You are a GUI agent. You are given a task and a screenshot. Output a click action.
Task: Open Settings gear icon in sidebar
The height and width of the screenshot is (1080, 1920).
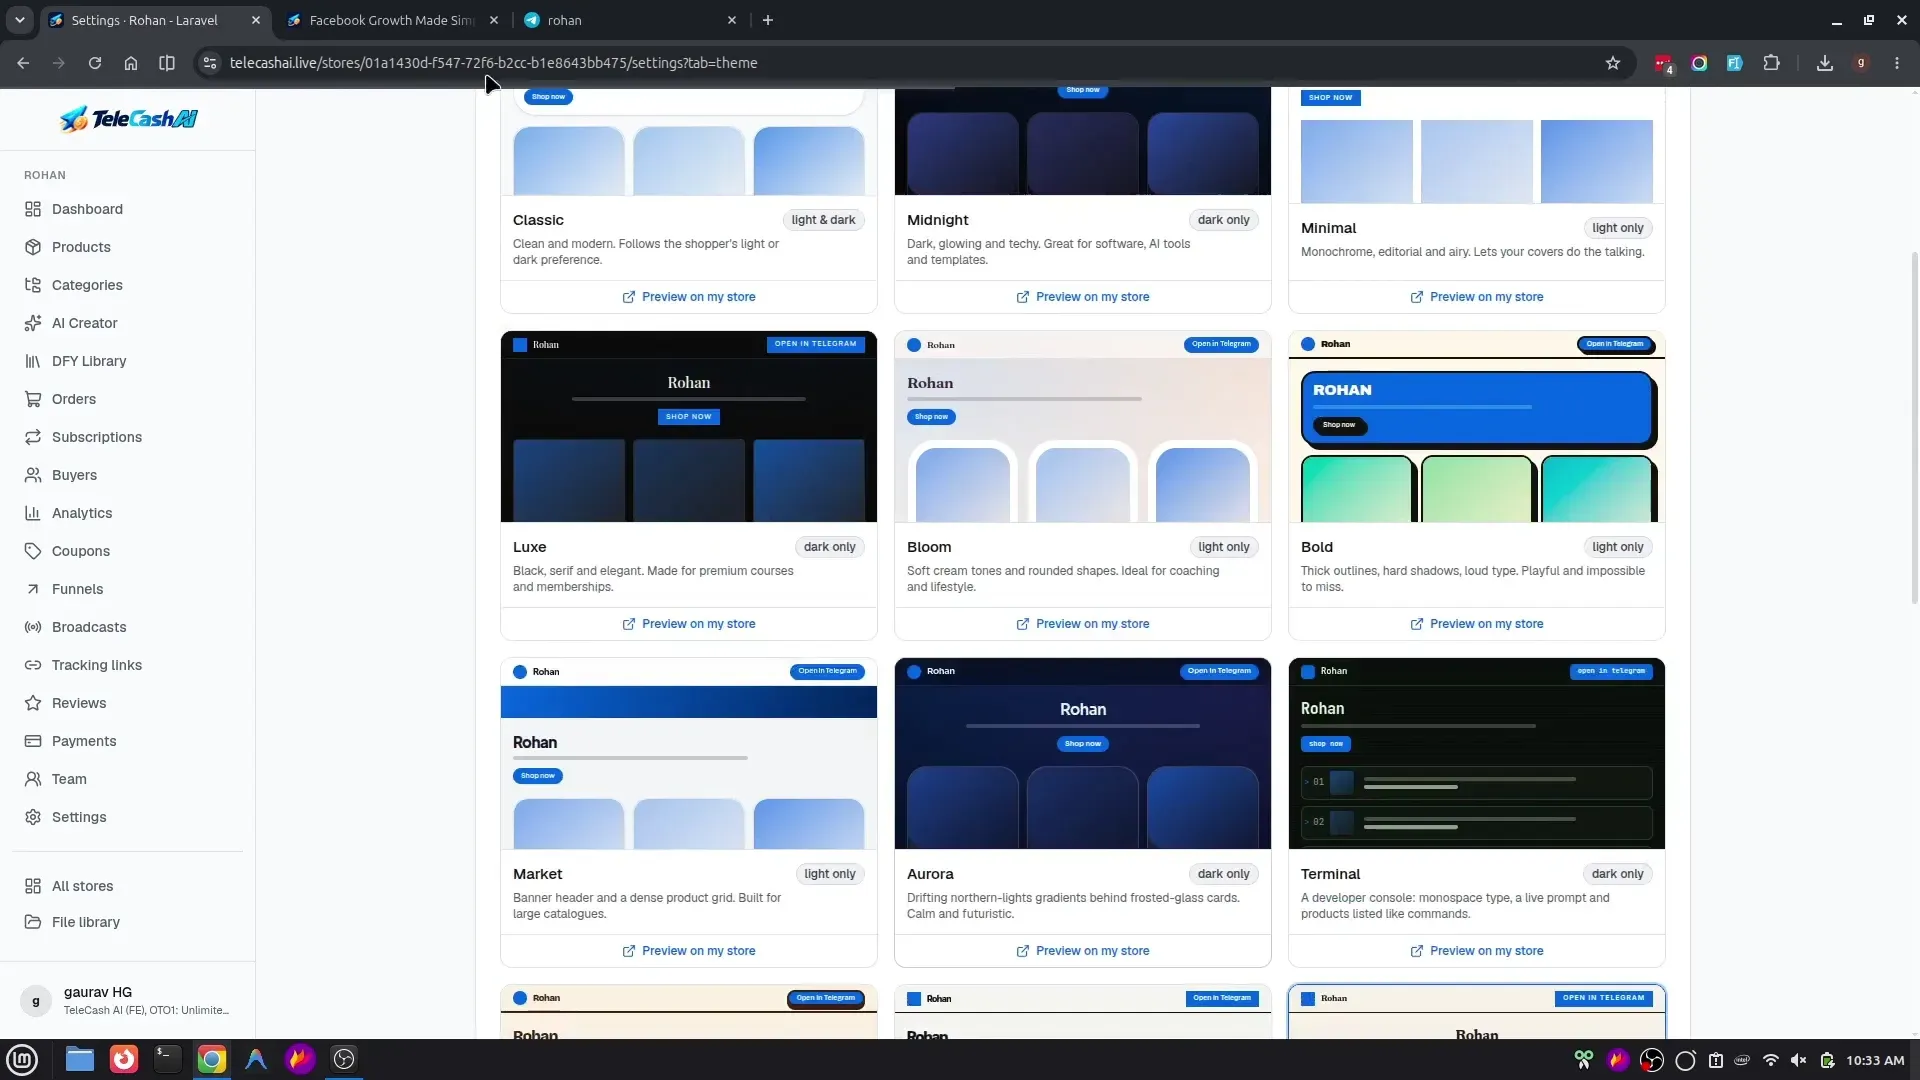pos(33,817)
